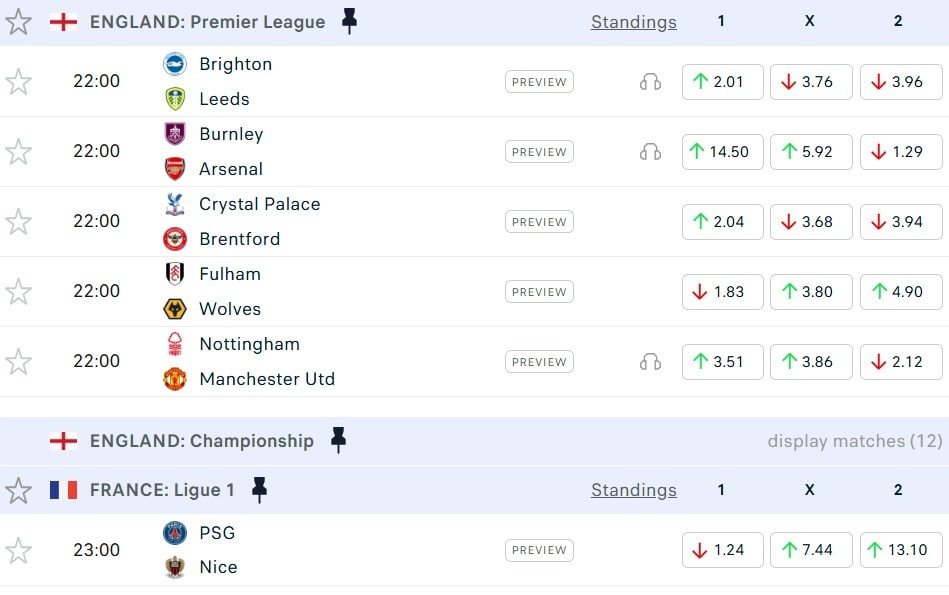Favorite the Brighton vs Leeds match
949x595 pixels.
19,82
